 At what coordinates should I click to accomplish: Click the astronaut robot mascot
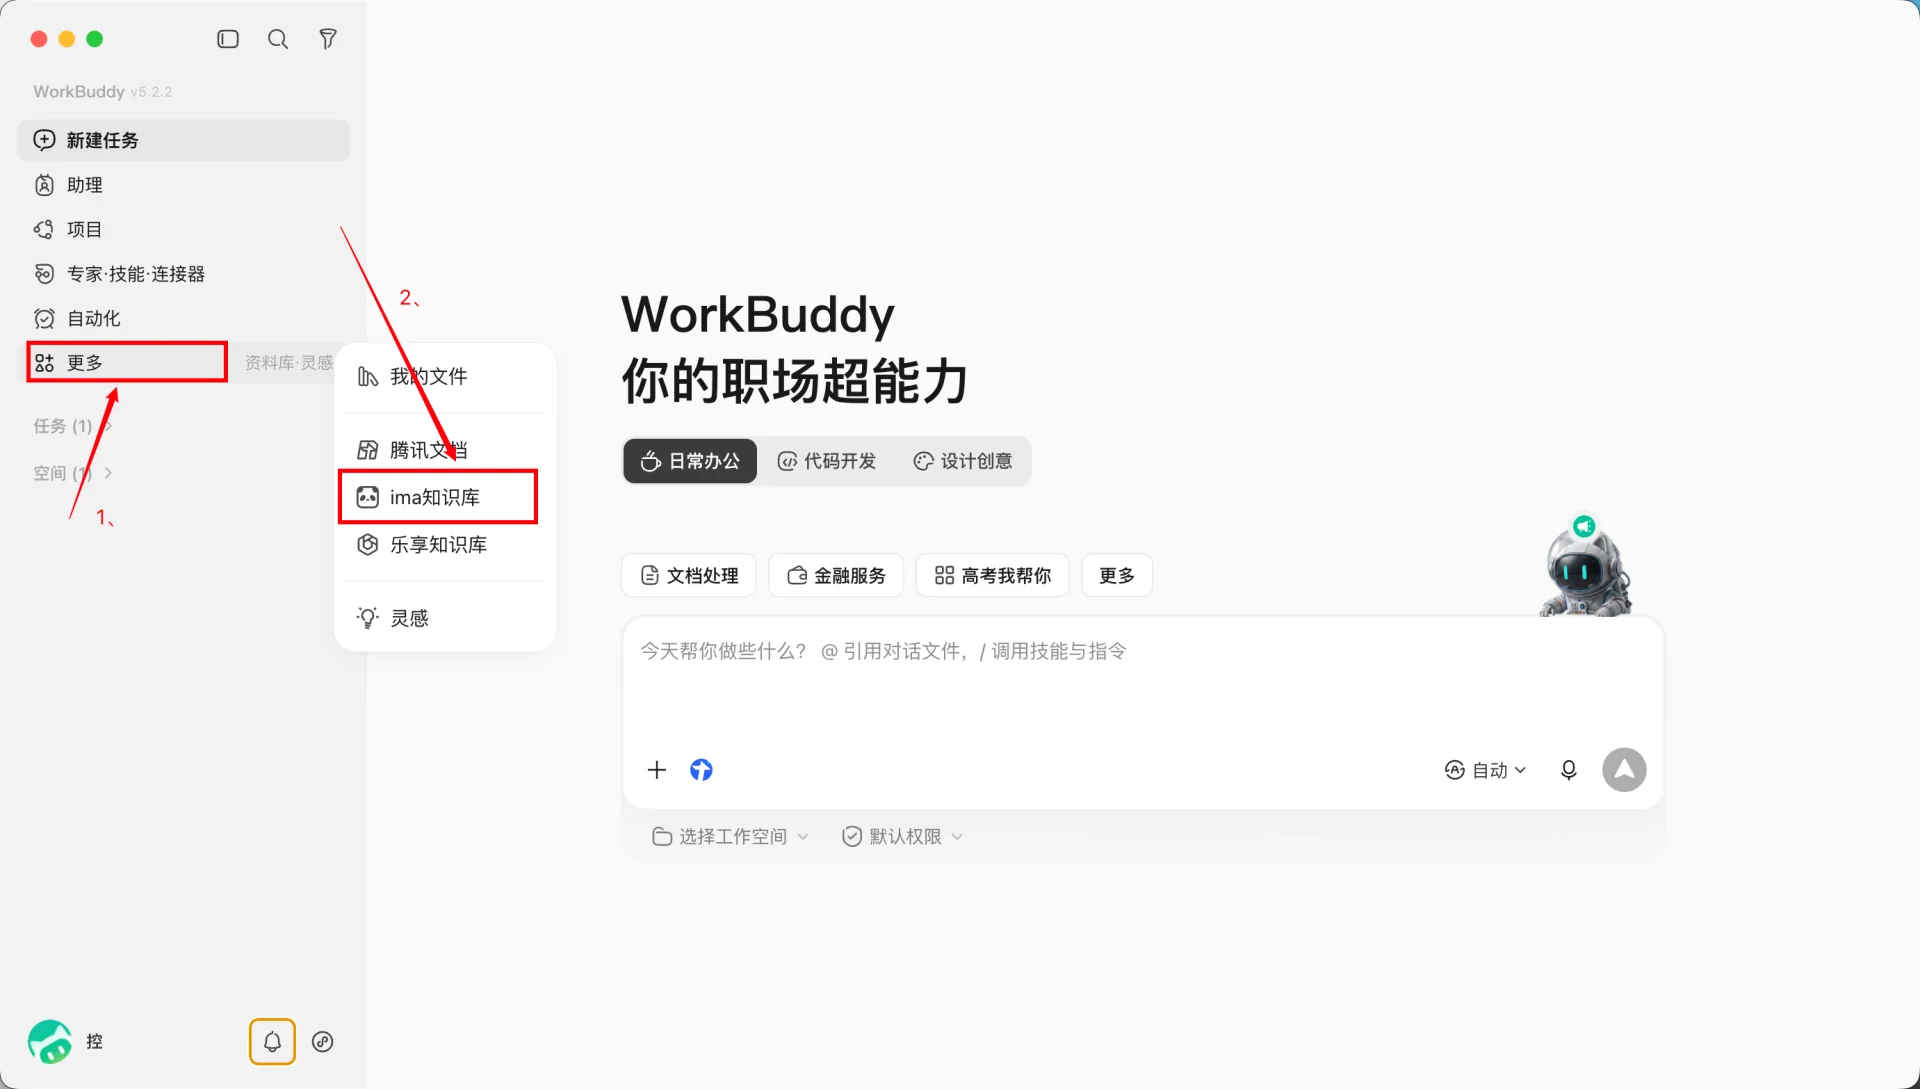(1586, 572)
